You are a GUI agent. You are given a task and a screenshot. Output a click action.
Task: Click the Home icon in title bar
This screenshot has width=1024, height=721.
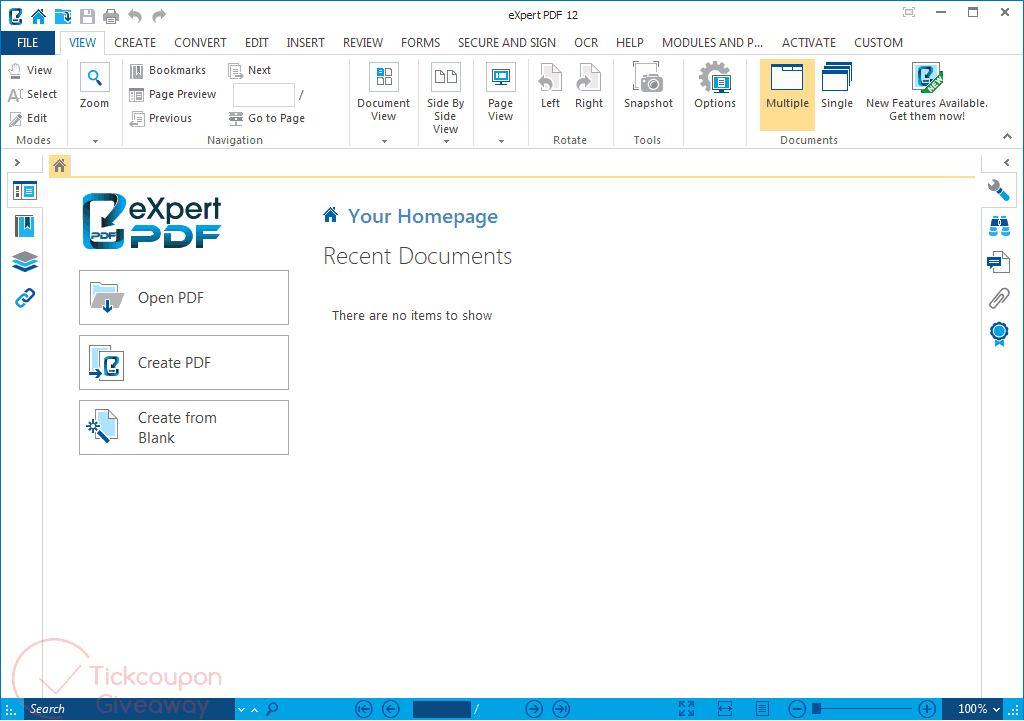(x=39, y=15)
